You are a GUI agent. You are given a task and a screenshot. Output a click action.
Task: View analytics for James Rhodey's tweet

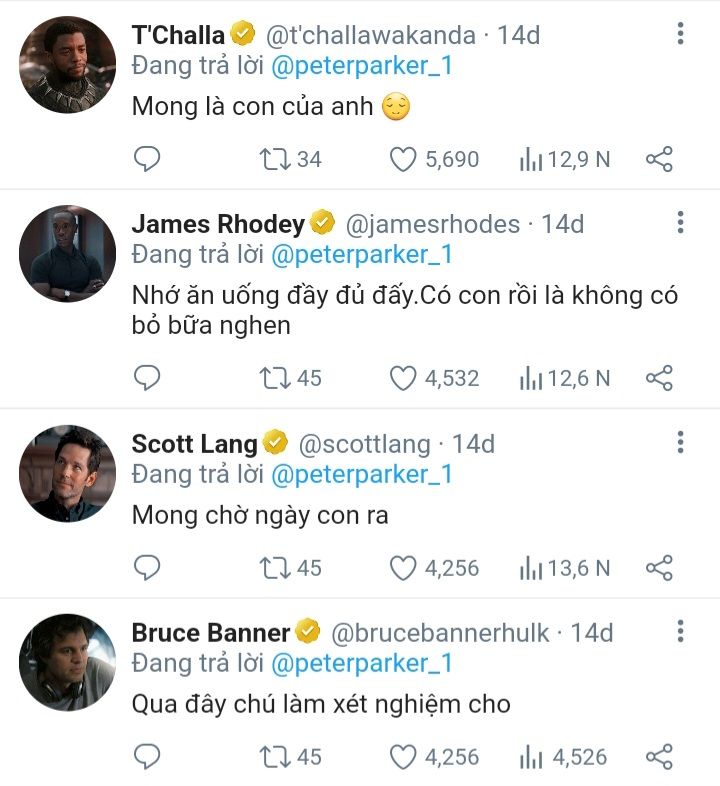click(530, 377)
